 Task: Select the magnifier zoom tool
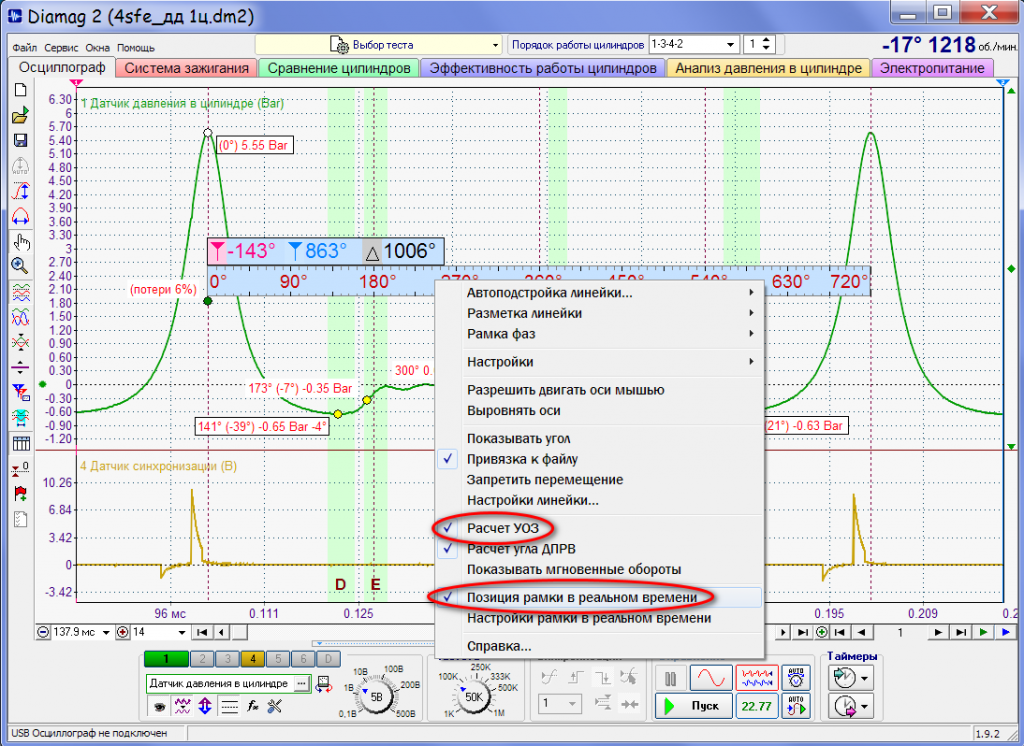(21, 266)
